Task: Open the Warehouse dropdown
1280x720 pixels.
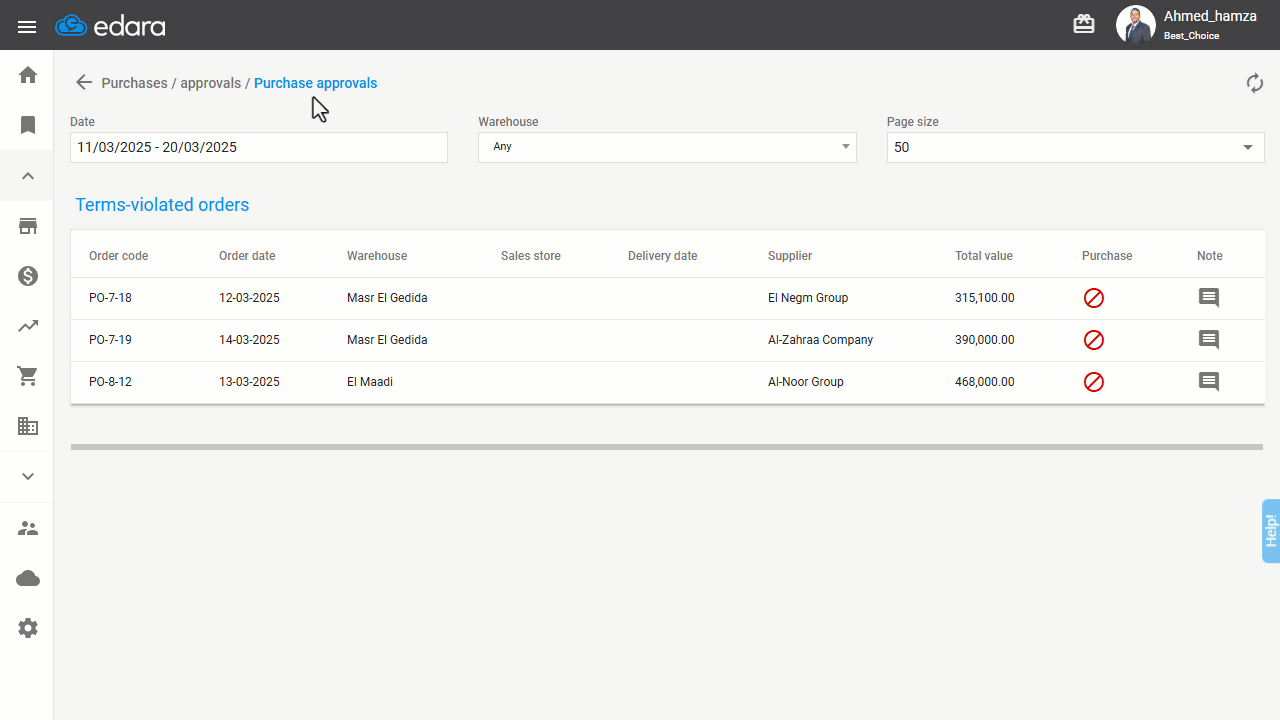Action: pos(667,147)
